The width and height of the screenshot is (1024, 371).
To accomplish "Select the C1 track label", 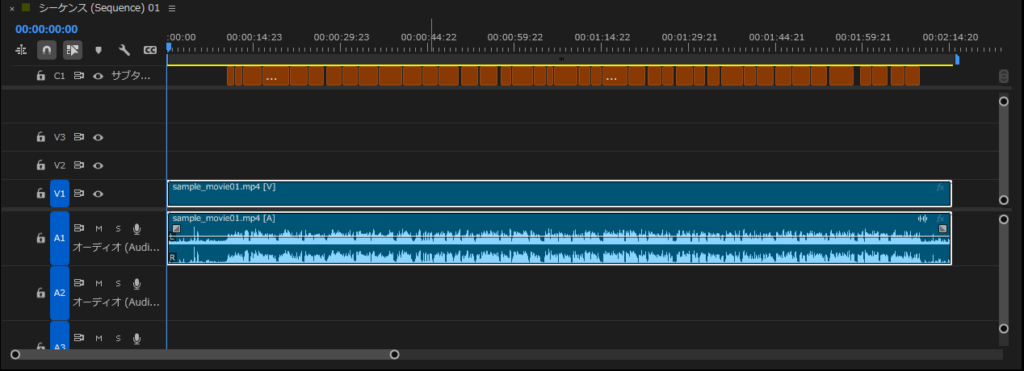I will [59, 76].
